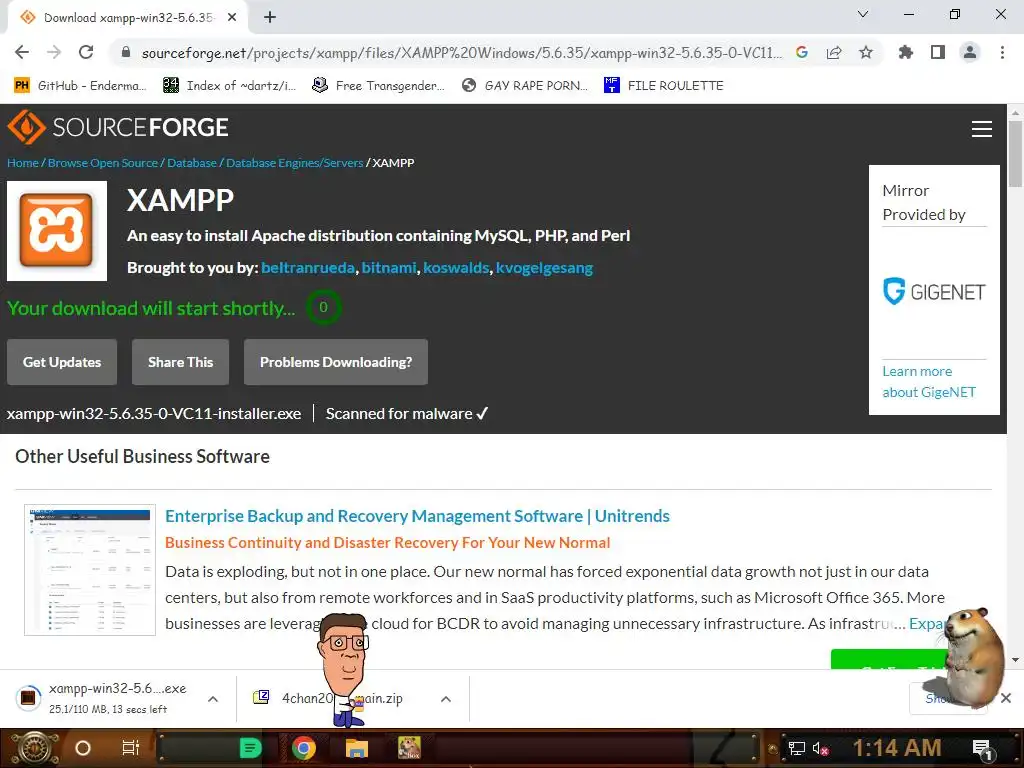Open the Unitrends Enterprise Backup link

[417, 516]
